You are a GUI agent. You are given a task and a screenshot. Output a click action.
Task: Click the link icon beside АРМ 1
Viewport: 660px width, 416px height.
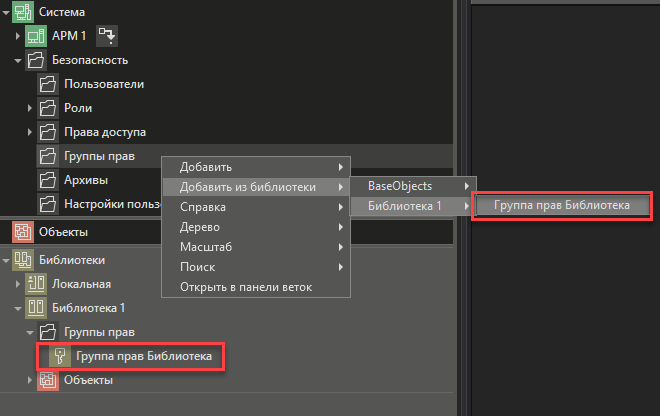click(x=107, y=36)
